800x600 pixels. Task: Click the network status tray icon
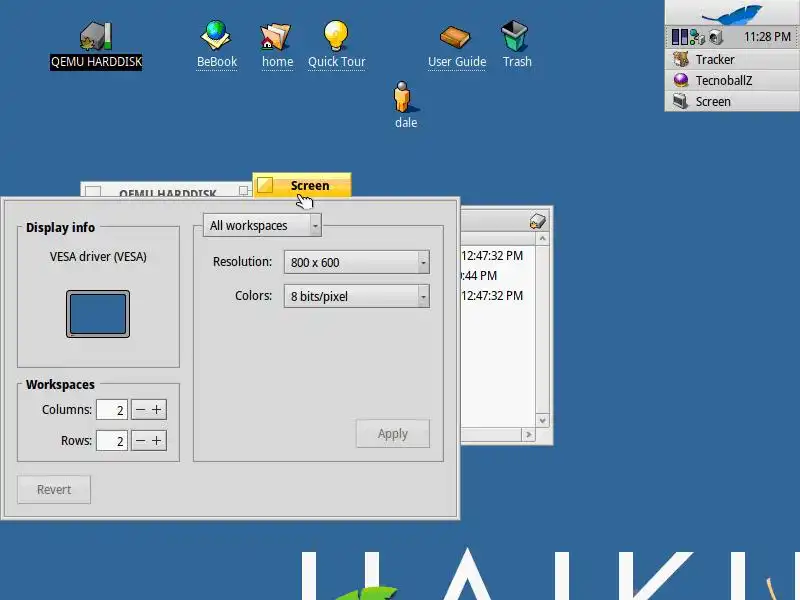click(x=697, y=37)
